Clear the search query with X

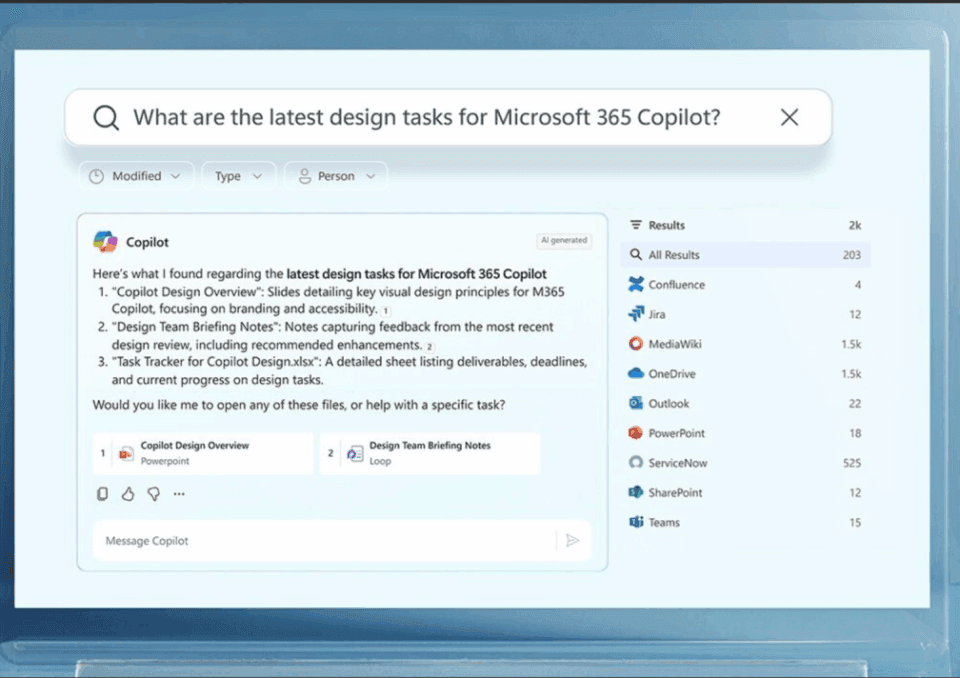[789, 118]
